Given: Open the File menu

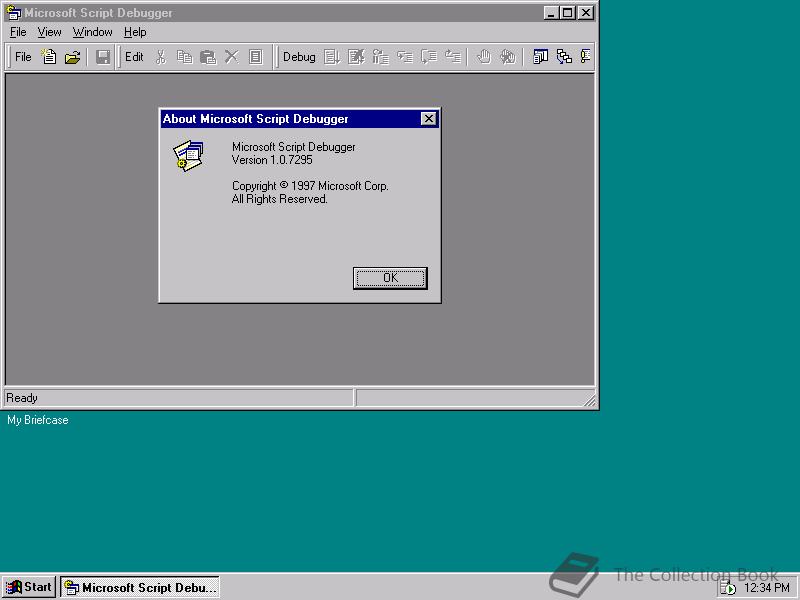Looking at the screenshot, I should click(x=18, y=32).
